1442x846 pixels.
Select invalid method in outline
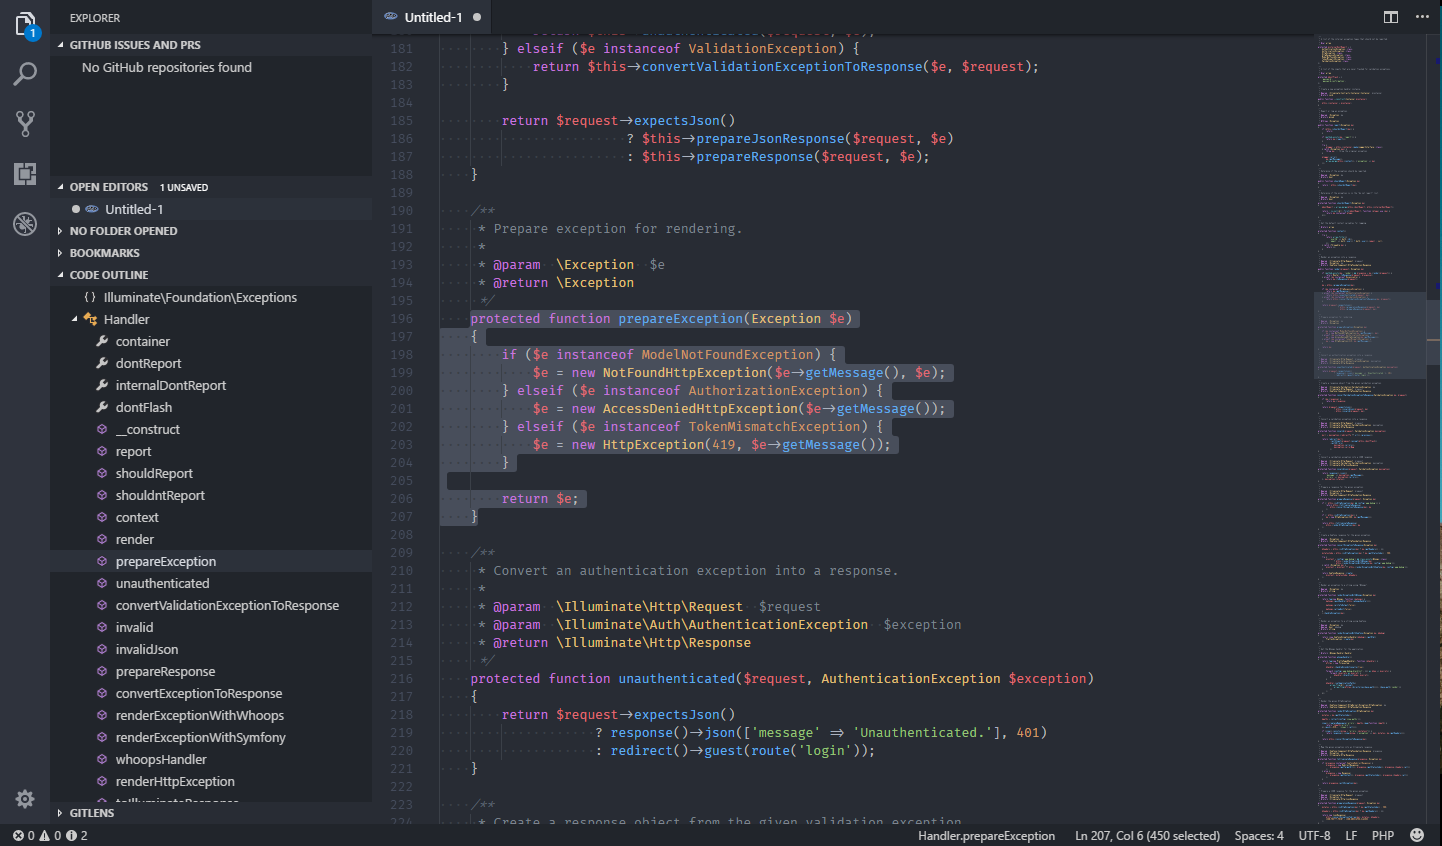click(x=211, y=627)
